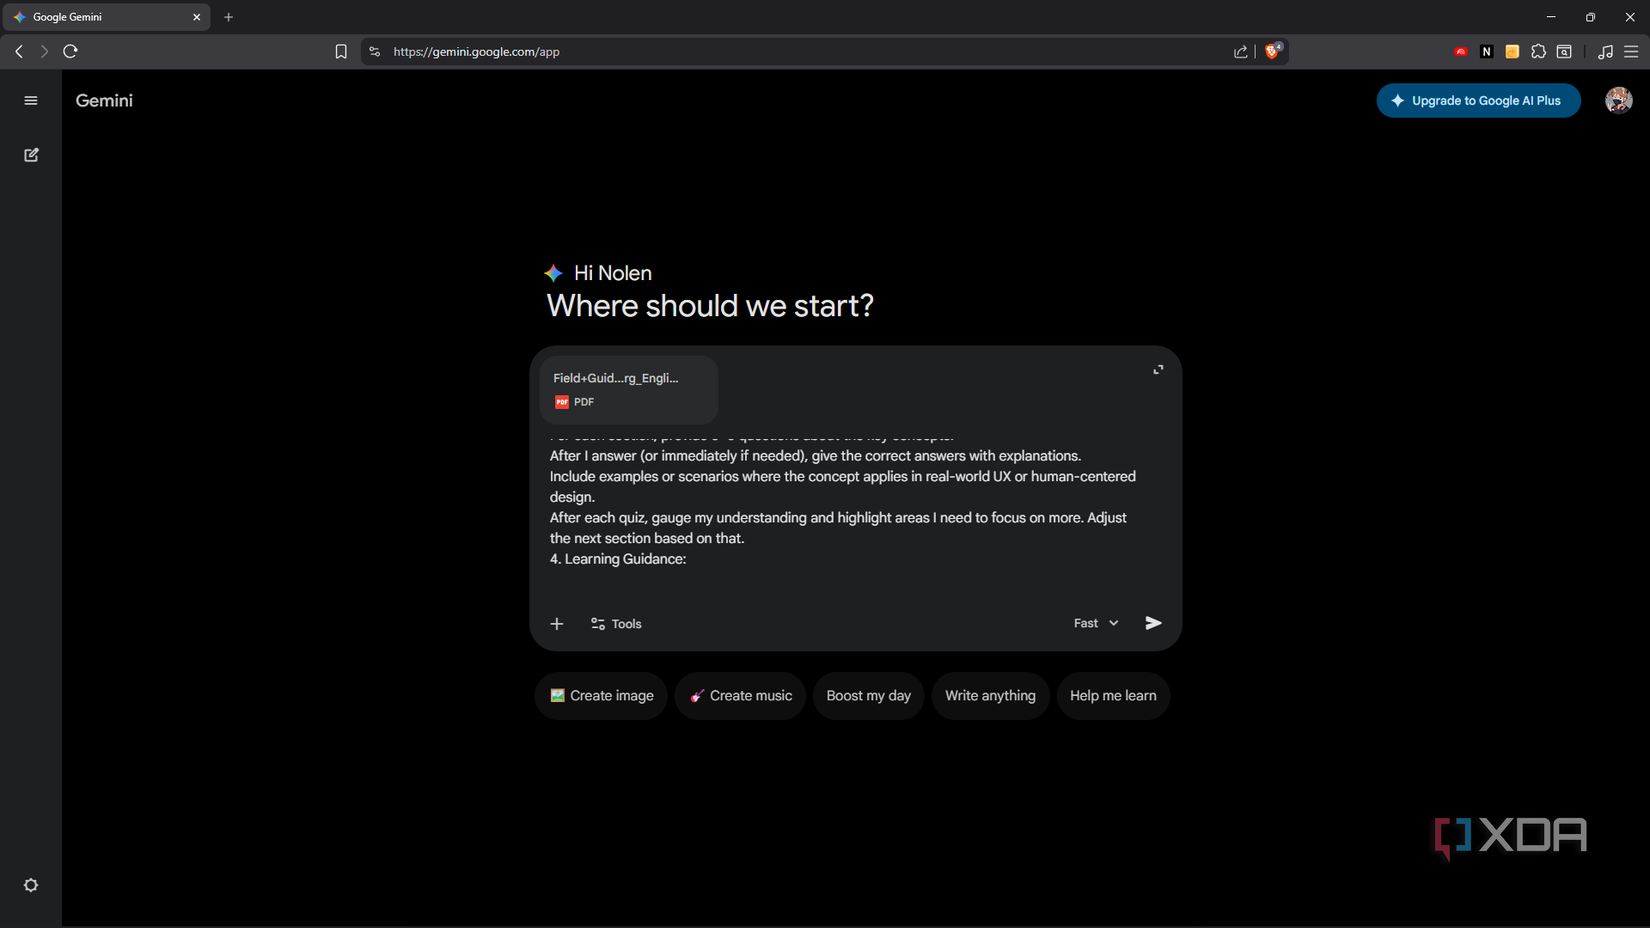Reload the page with refresh icon
The height and width of the screenshot is (928, 1650).
click(70, 51)
